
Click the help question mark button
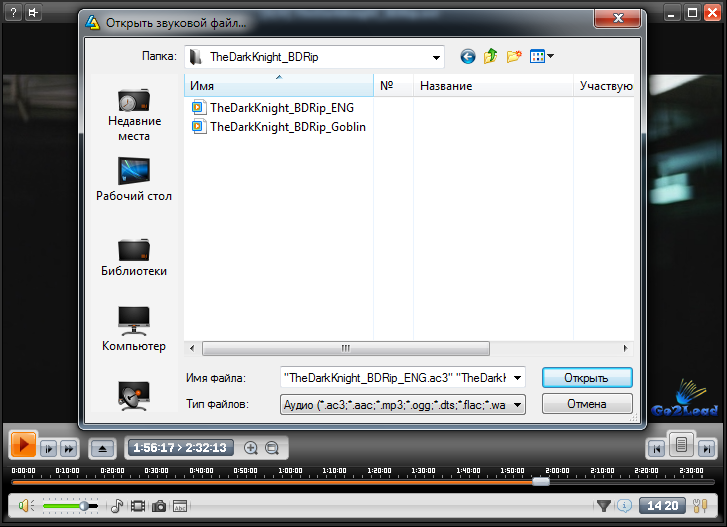click(13, 13)
